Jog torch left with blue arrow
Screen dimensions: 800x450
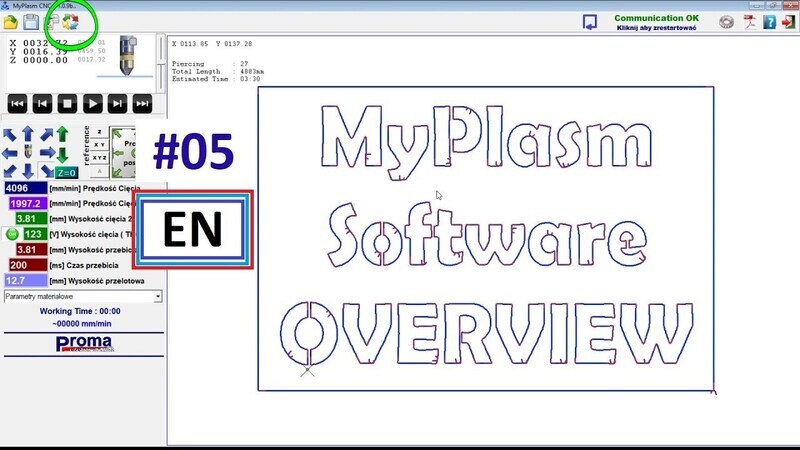pyautogui.click(x=10, y=153)
